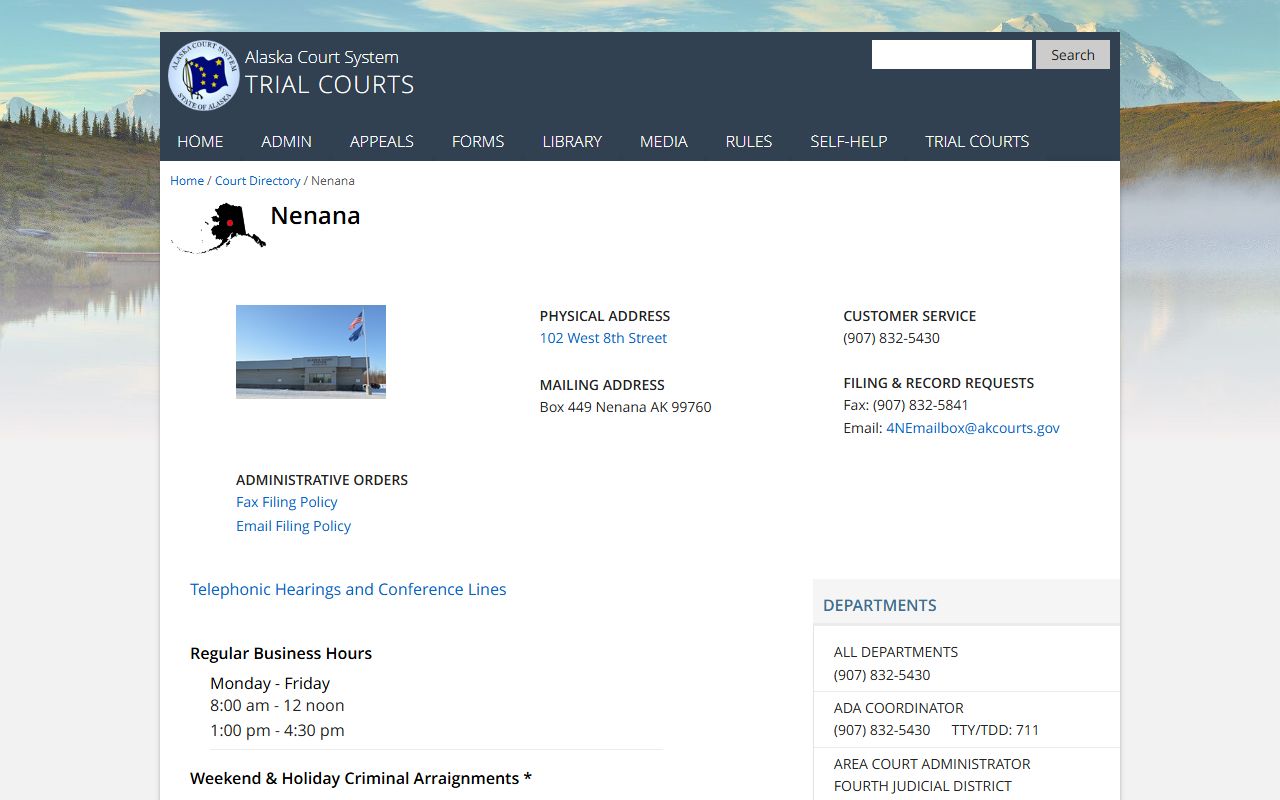Screen dimensions: 1280x800
Task: Click the Fax: (907) 832-5841 text
Action: pos(906,405)
